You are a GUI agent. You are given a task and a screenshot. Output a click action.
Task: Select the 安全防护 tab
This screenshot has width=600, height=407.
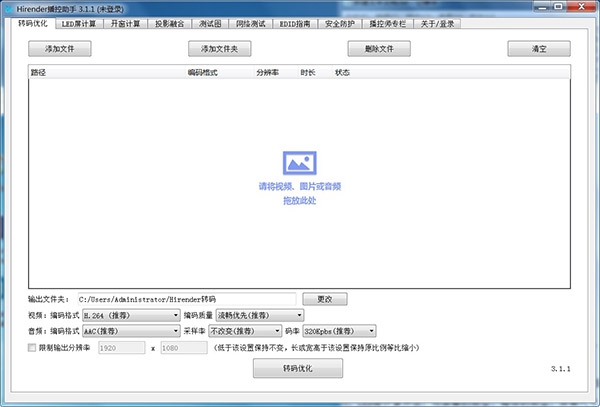[339, 24]
